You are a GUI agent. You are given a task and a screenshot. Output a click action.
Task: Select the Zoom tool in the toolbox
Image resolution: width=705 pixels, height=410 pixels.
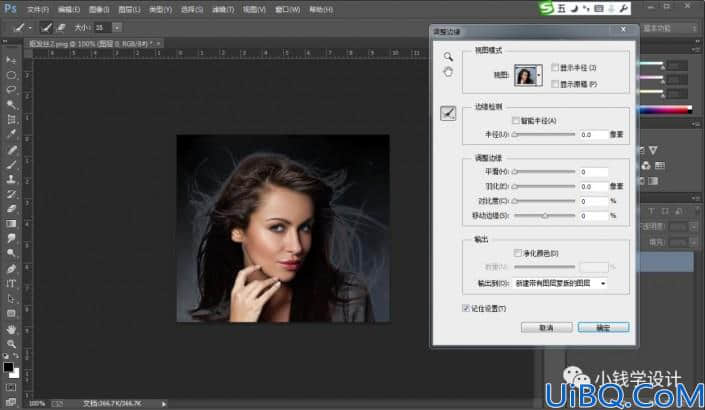[11, 344]
